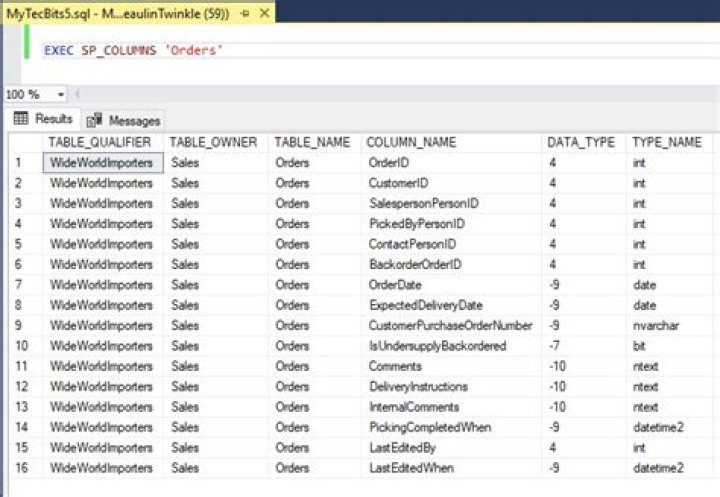Click the DeliveryInstructions cell
Screen dimensions: 720x497
pyautogui.click(x=451, y=386)
